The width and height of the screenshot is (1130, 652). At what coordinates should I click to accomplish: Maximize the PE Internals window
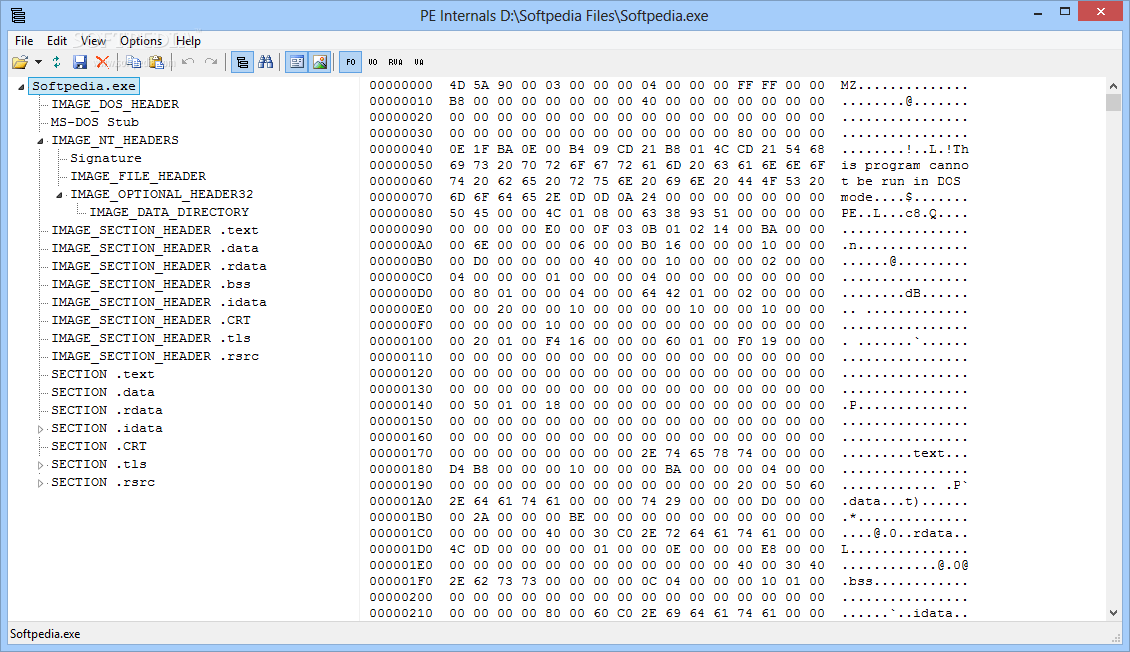pyautogui.click(x=1065, y=12)
